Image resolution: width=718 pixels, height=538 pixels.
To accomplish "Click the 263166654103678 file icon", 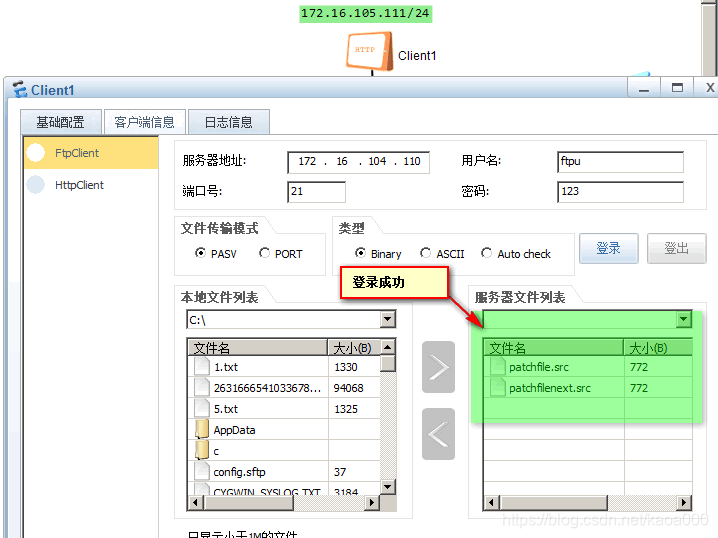I will (x=201, y=388).
